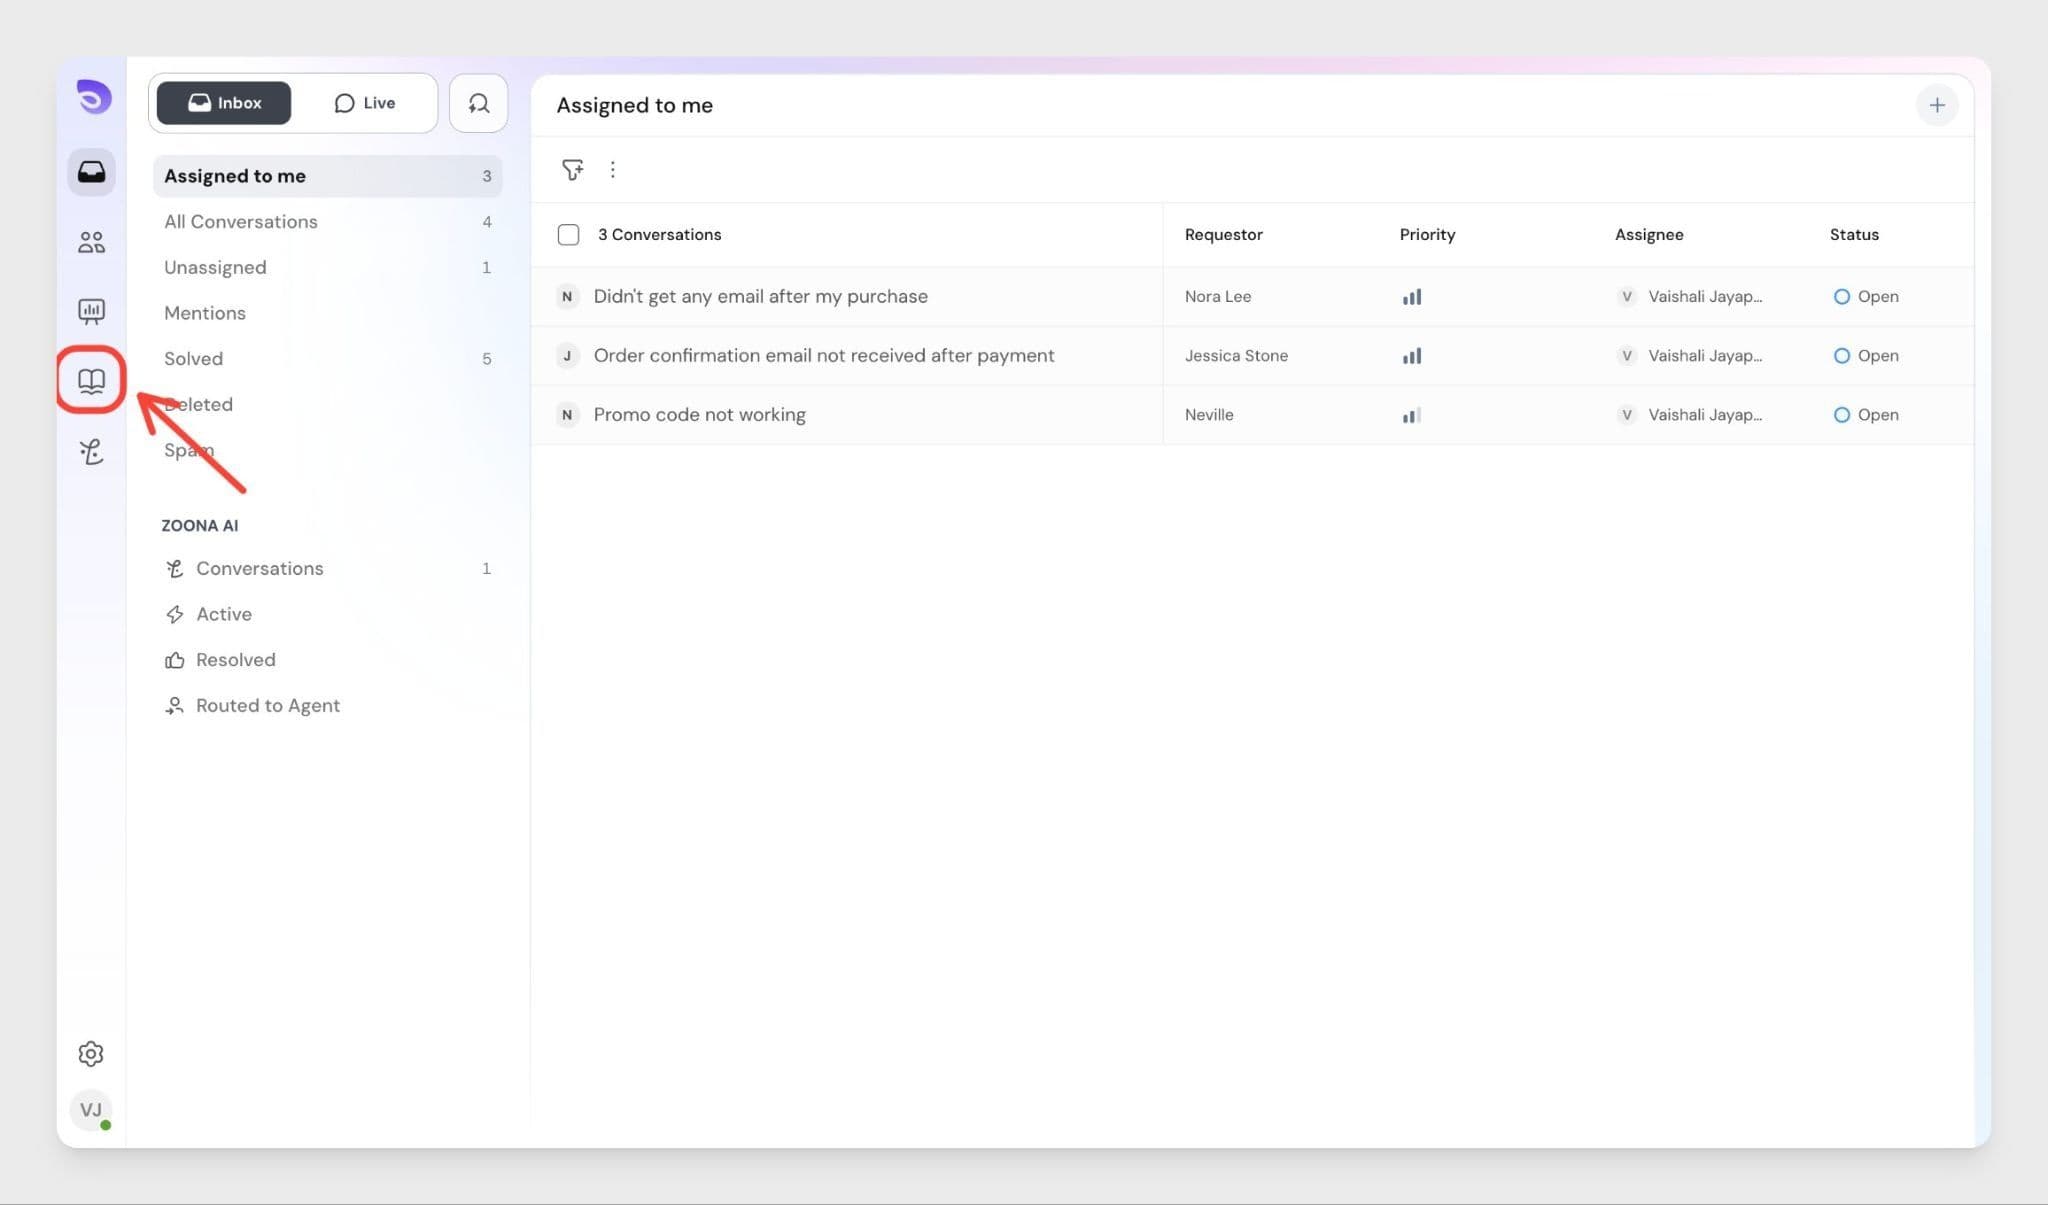Click the add filter funnel icon
The image size is (2048, 1205).
pos(572,170)
